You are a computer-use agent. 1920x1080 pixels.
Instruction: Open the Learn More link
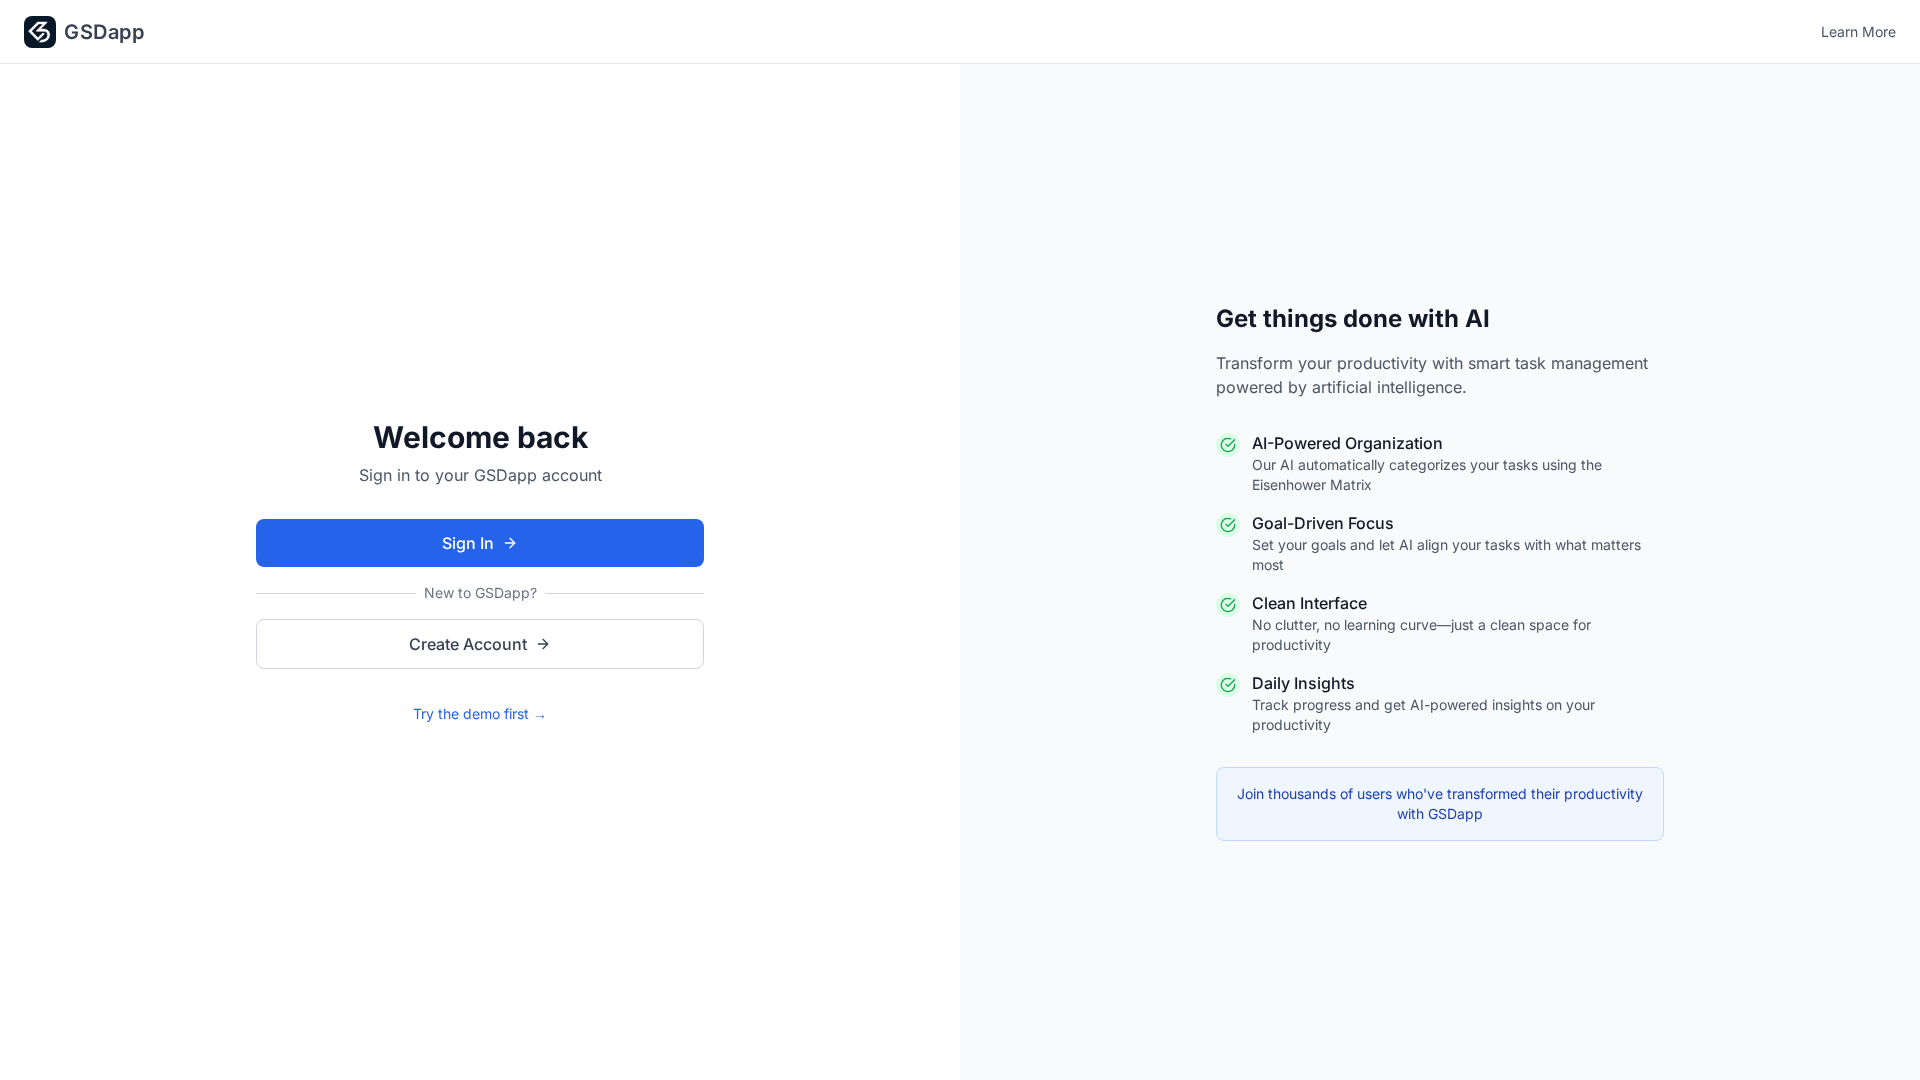tap(1857, 31)
